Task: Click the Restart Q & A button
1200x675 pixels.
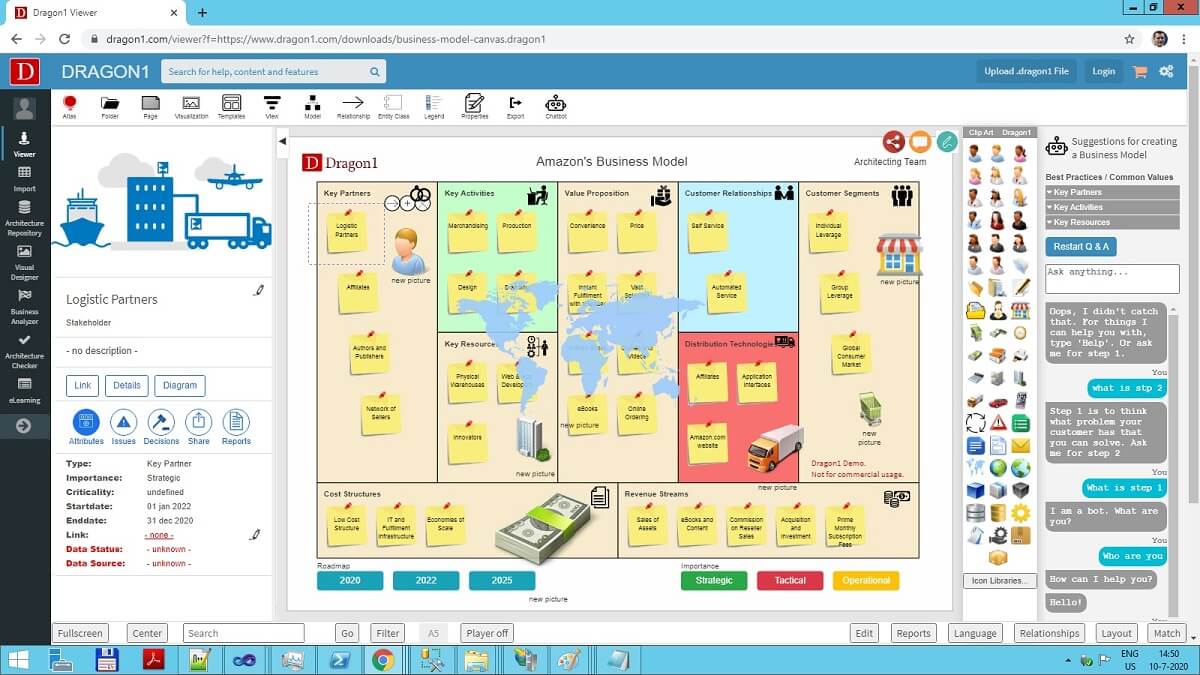Action: pyautogui.click(x=1081, y=246)
